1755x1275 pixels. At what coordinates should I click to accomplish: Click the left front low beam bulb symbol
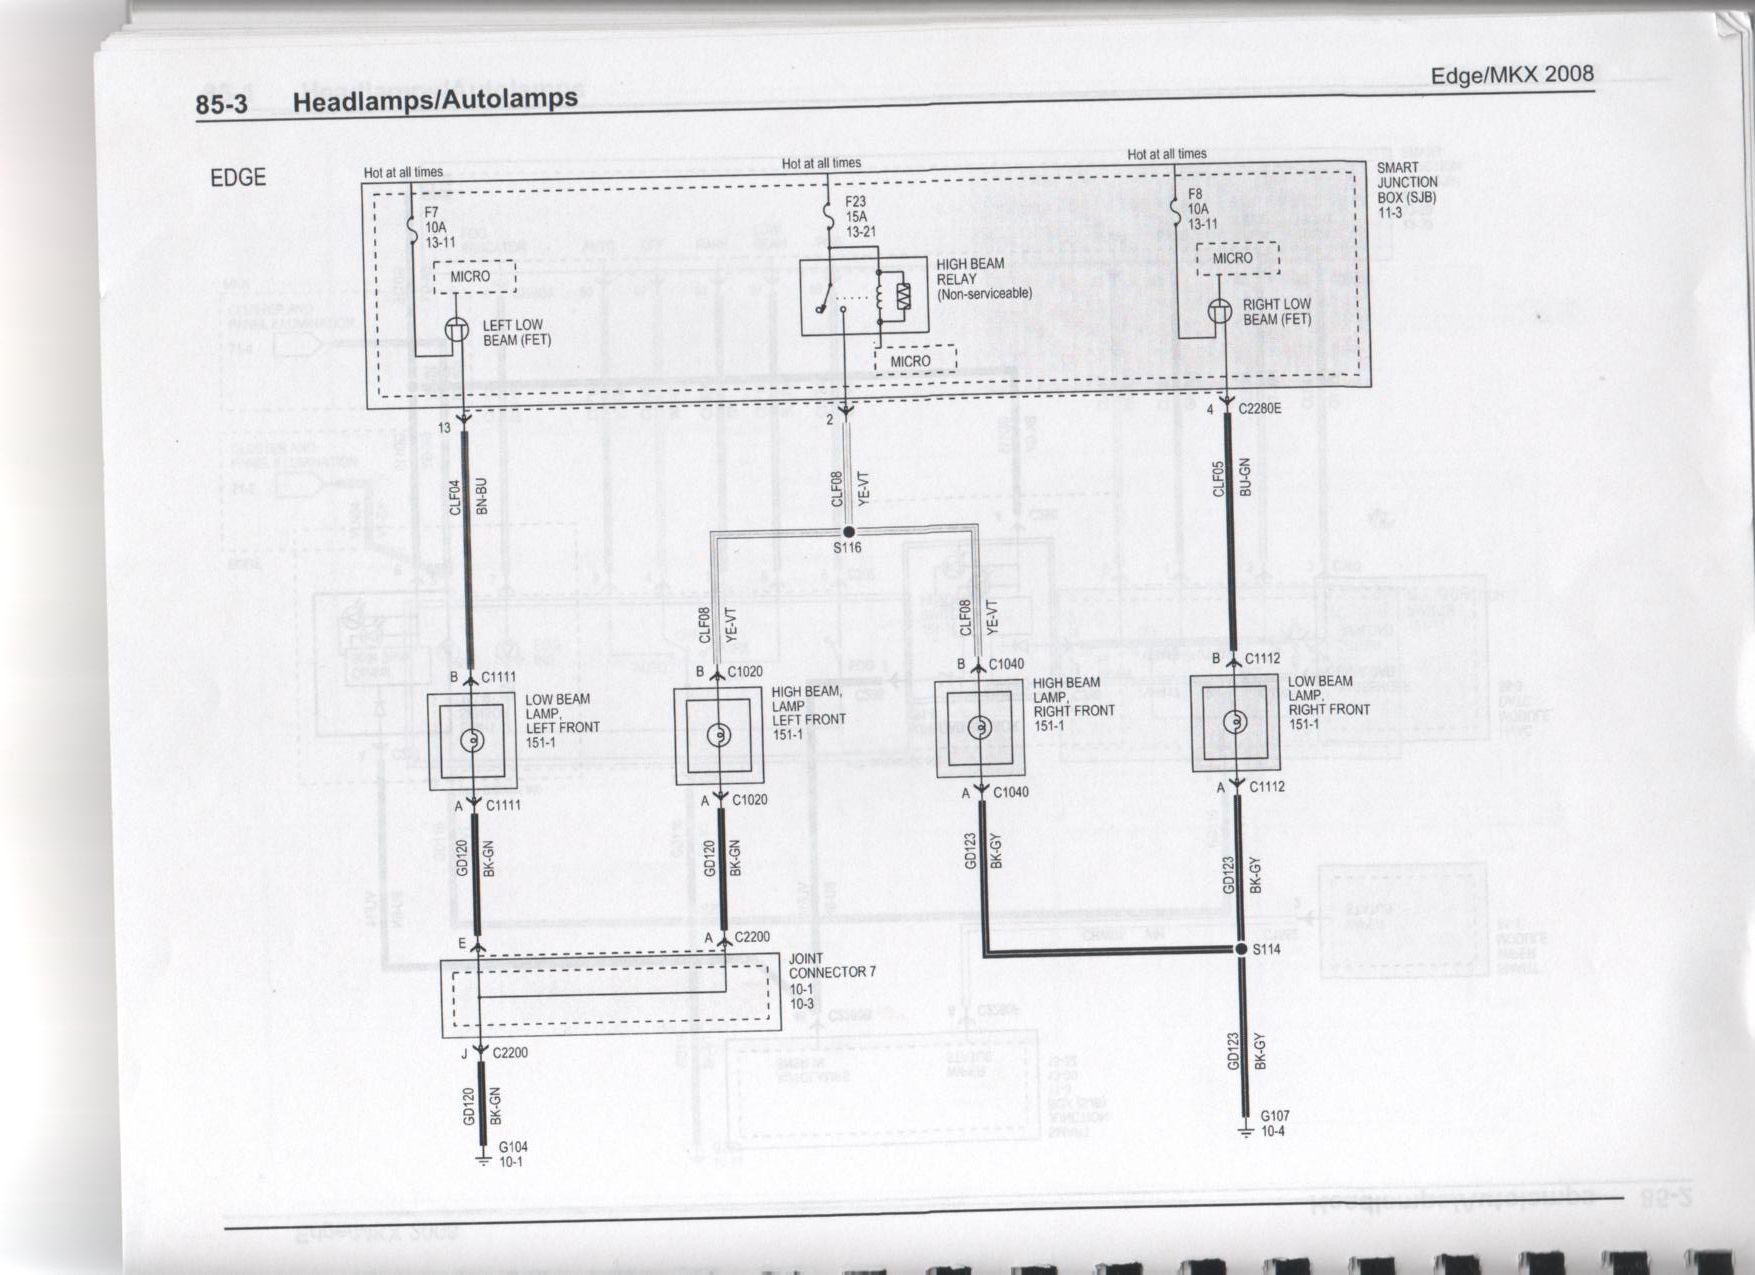[472, 740]
